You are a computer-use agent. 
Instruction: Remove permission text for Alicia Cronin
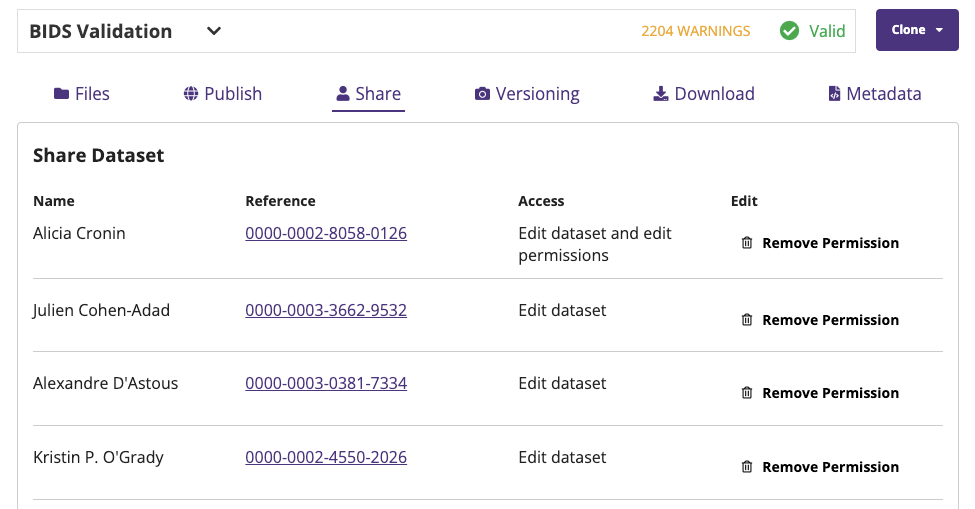click(x=831, y=243)
